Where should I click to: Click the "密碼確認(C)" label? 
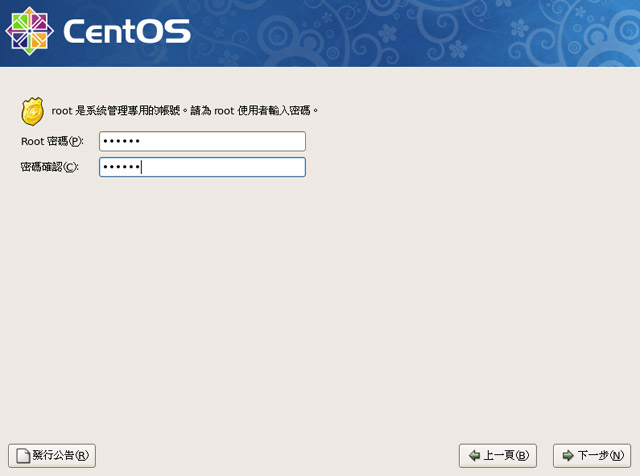(x=49, y=167)
